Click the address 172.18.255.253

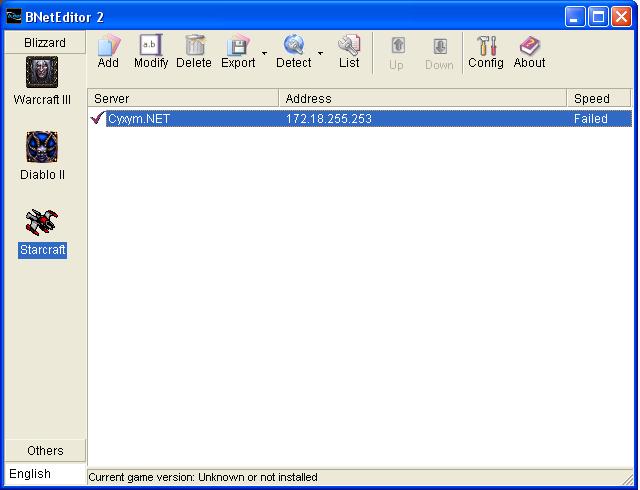click(x=329, y=119)
